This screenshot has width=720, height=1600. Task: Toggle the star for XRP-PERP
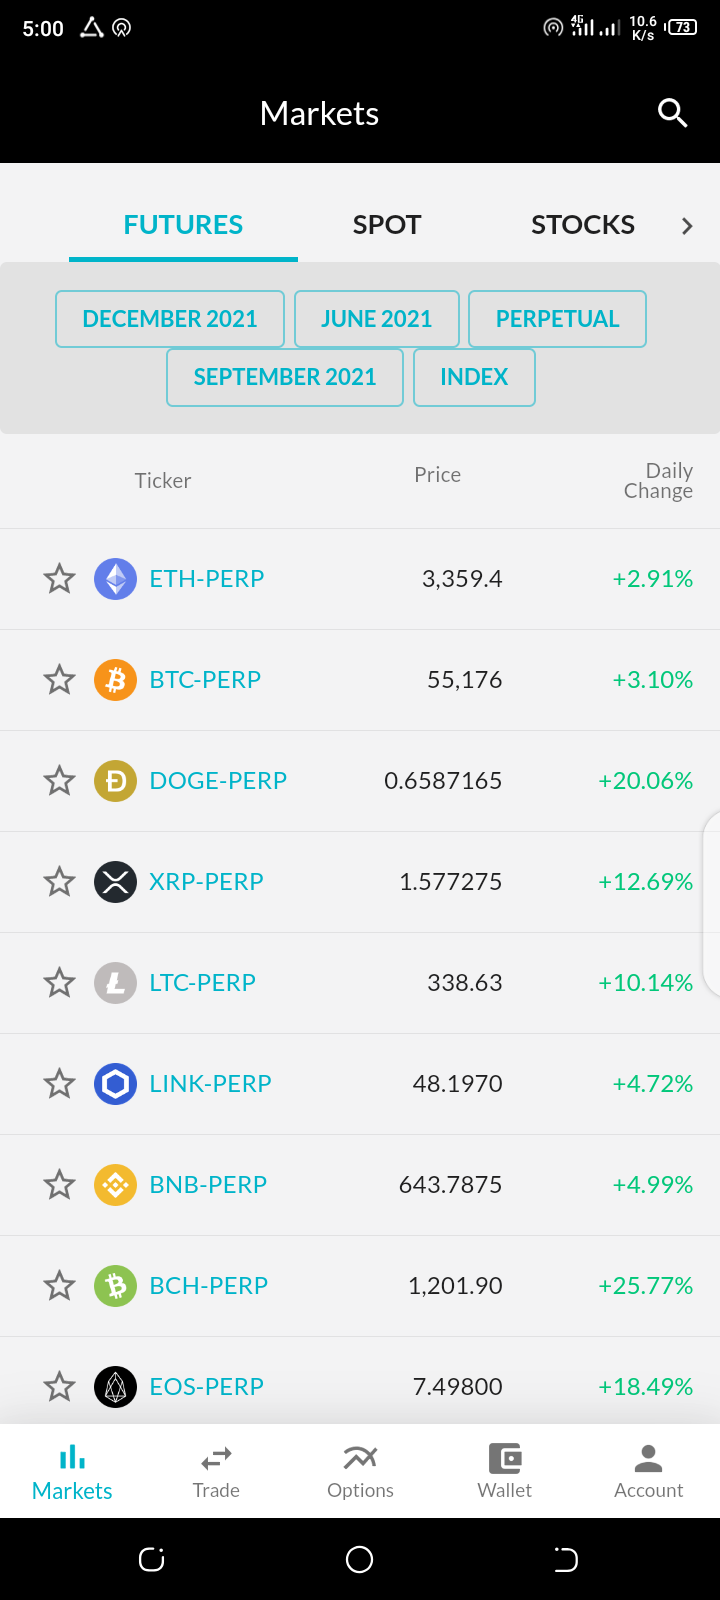point(60,882)
